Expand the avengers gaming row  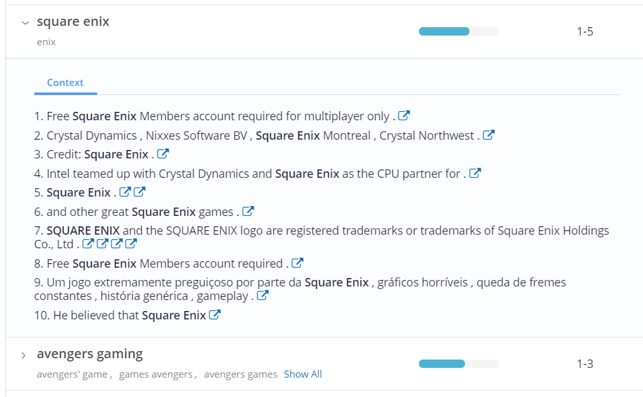point(24,356)
